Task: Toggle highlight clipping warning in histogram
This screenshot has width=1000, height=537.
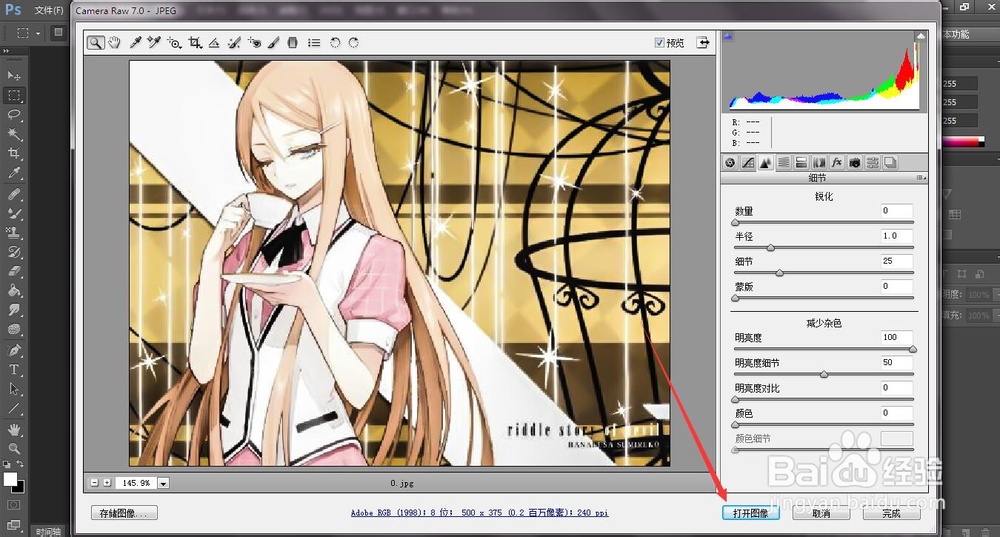Action: pos(920,36)
